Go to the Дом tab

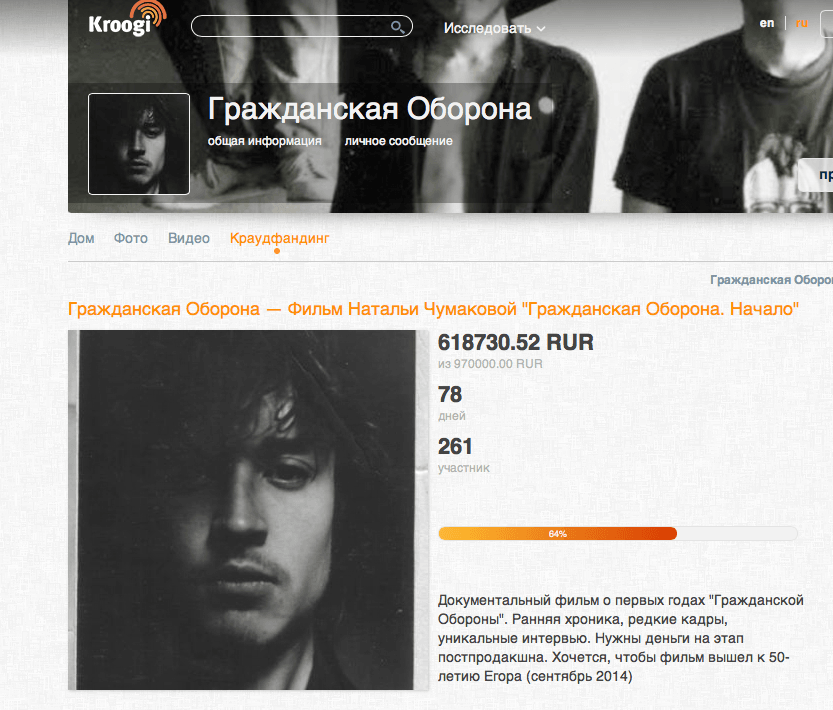[81, 238]
